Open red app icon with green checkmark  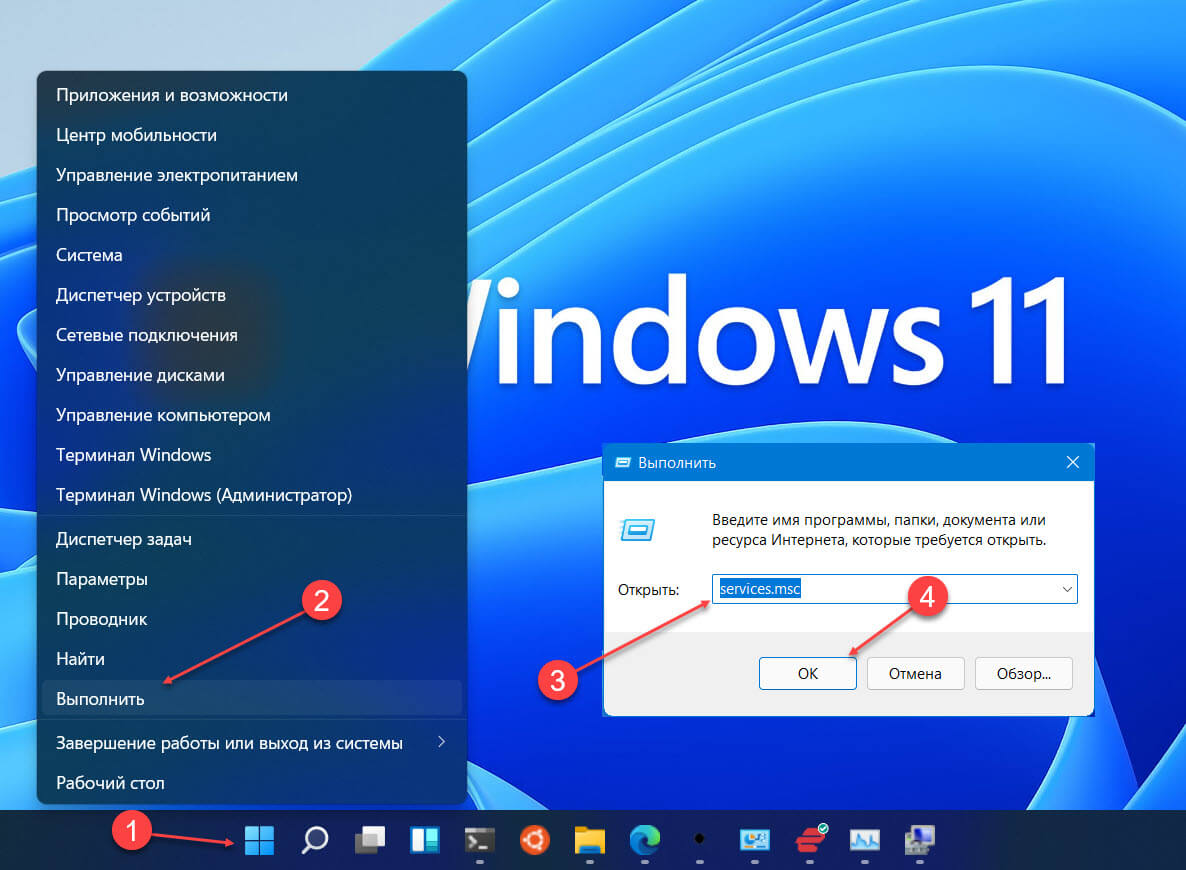811,839
